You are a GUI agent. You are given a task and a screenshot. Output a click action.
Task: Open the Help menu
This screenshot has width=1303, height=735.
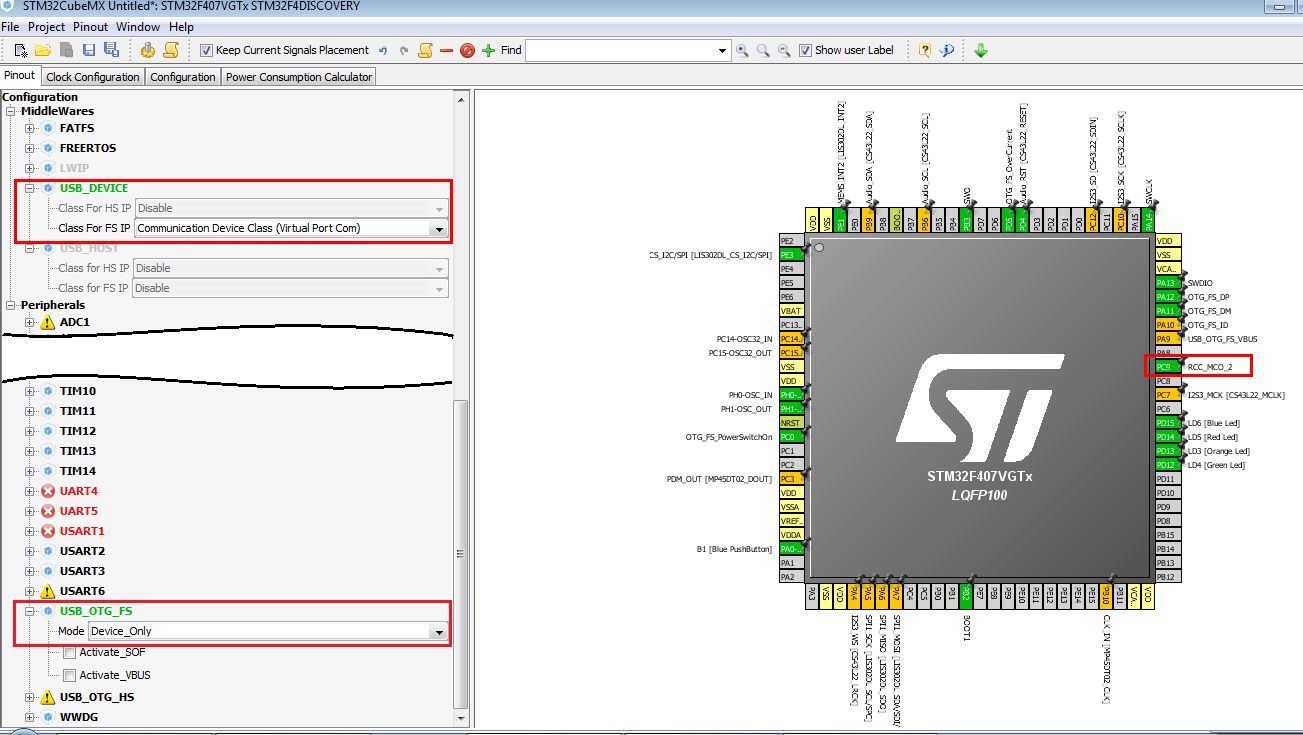[x=181, y=26]
